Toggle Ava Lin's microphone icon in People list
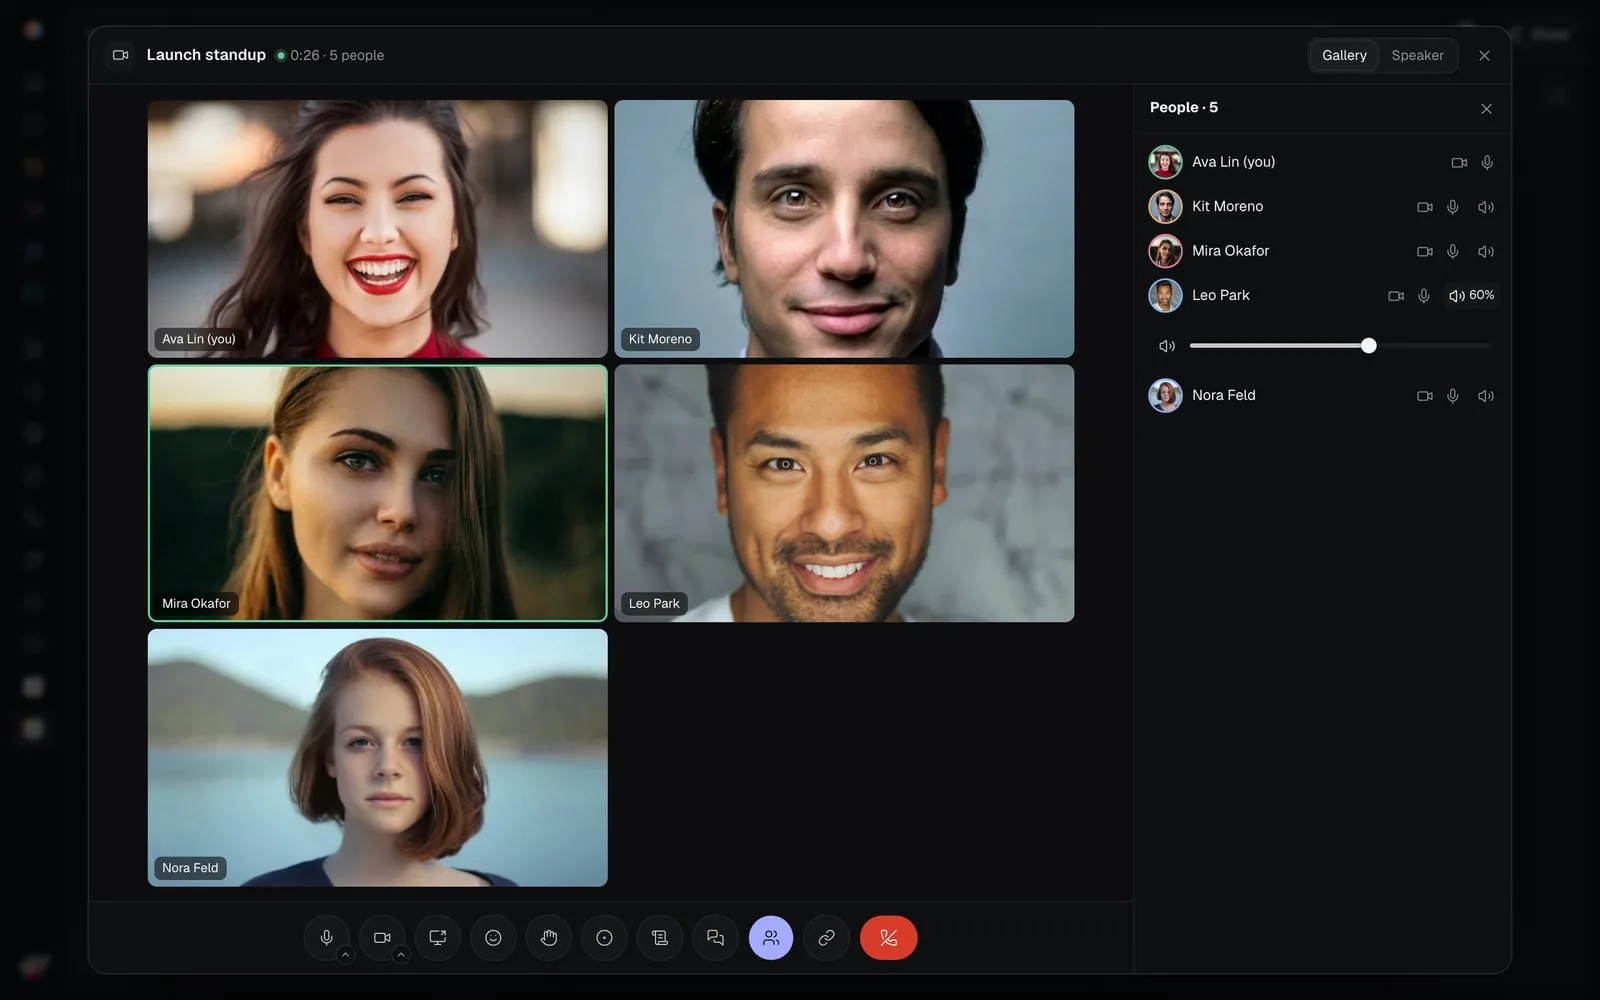Image resolution: width=1600 pixels, height=1000 pixels. pyautogui.click(x=1487, y=162)
